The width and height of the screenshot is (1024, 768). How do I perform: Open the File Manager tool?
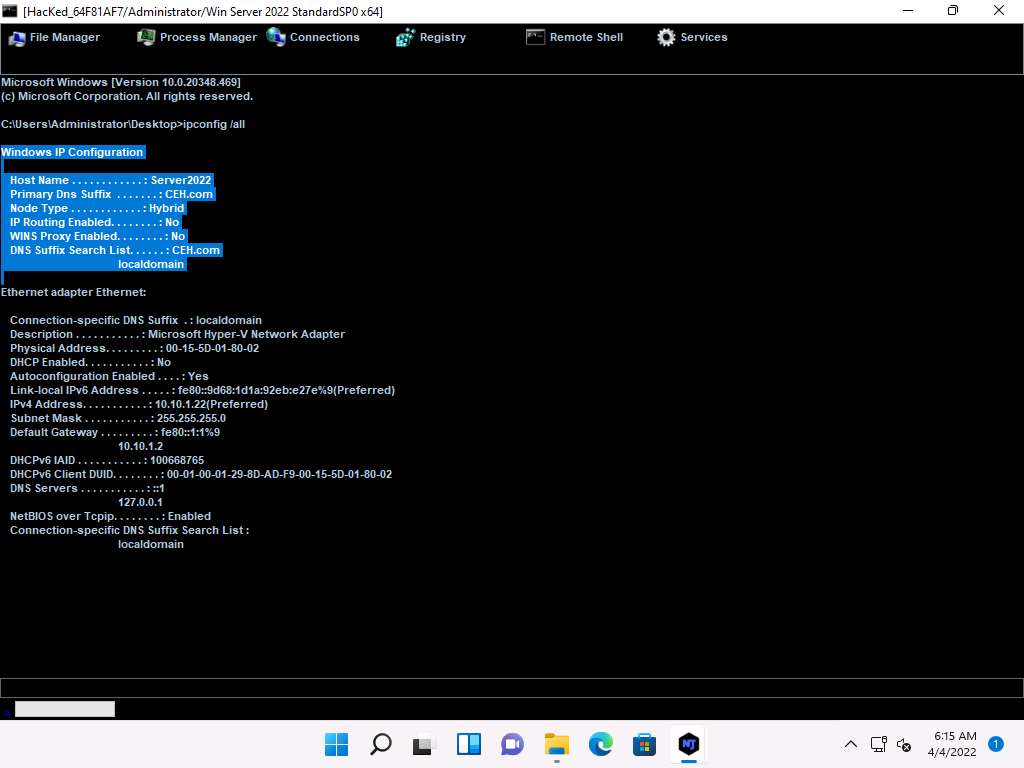55,37
